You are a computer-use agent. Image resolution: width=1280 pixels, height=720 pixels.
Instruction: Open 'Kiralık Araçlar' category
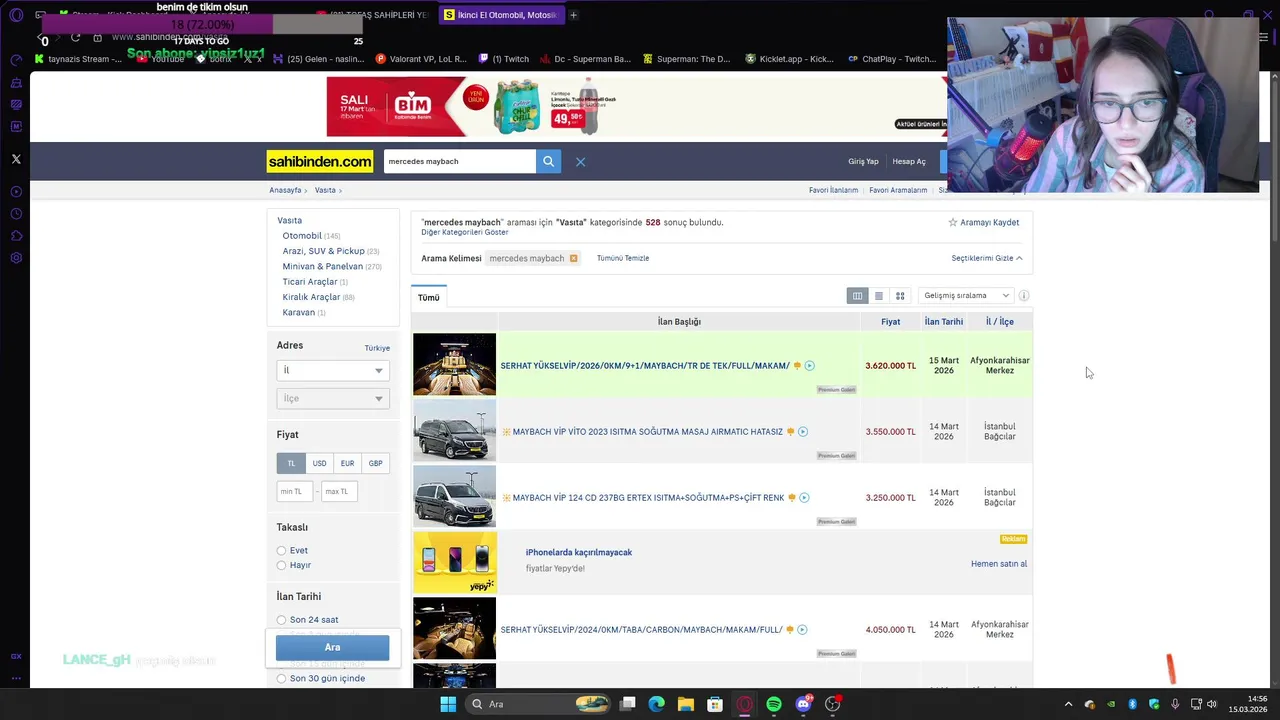click(x=311, y=297)
